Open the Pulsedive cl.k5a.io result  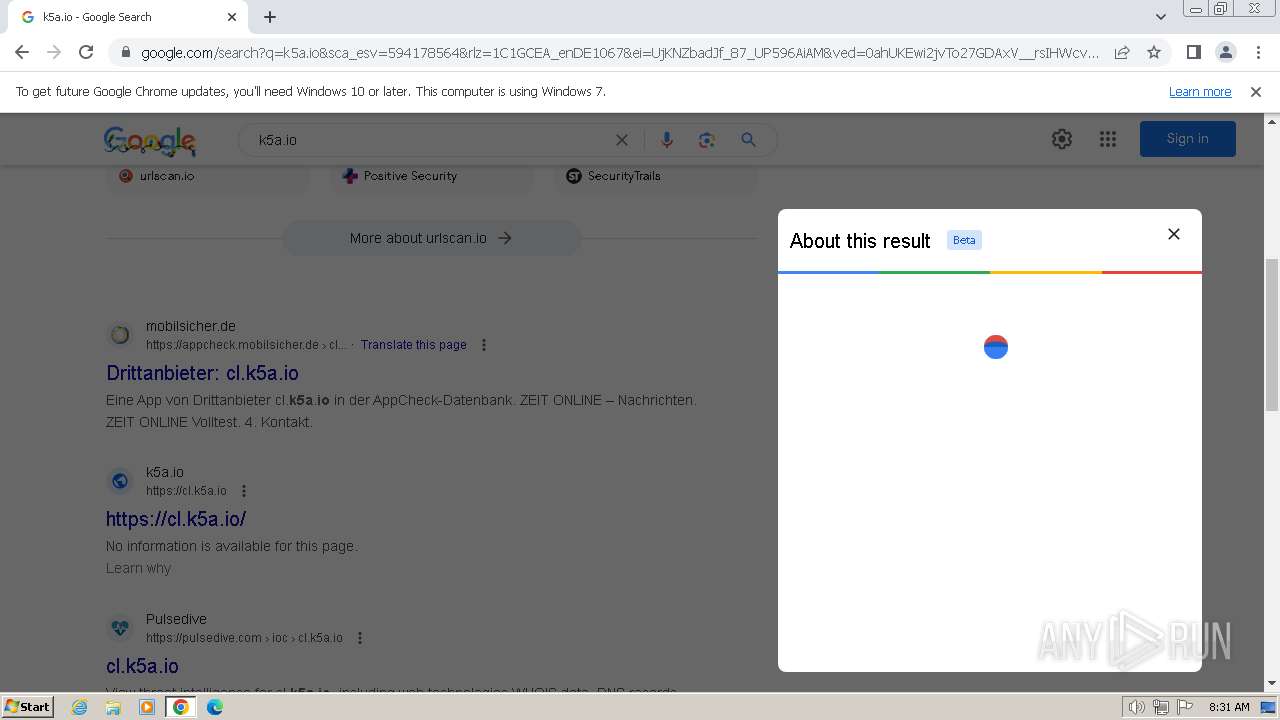click(142, 666)
